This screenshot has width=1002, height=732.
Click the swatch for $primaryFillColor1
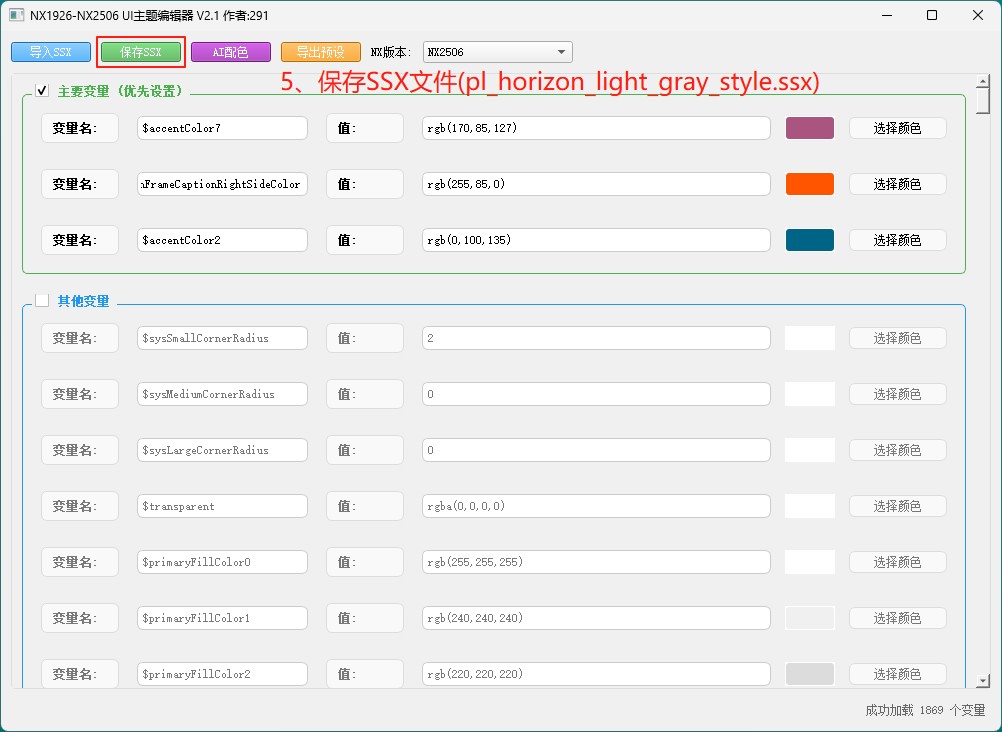[810, 618]
